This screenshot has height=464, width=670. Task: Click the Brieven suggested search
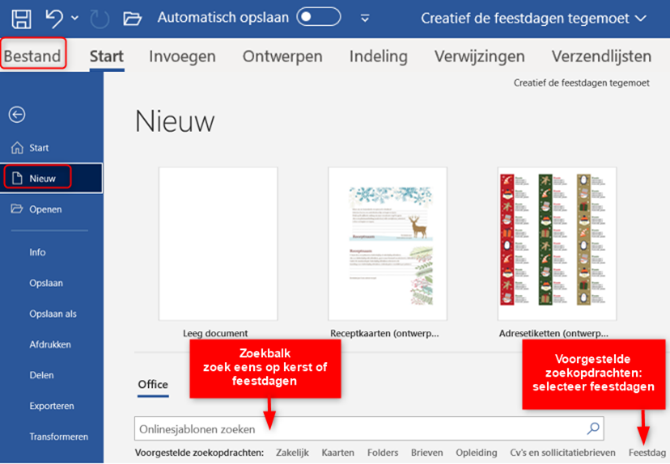coord(427,452)
